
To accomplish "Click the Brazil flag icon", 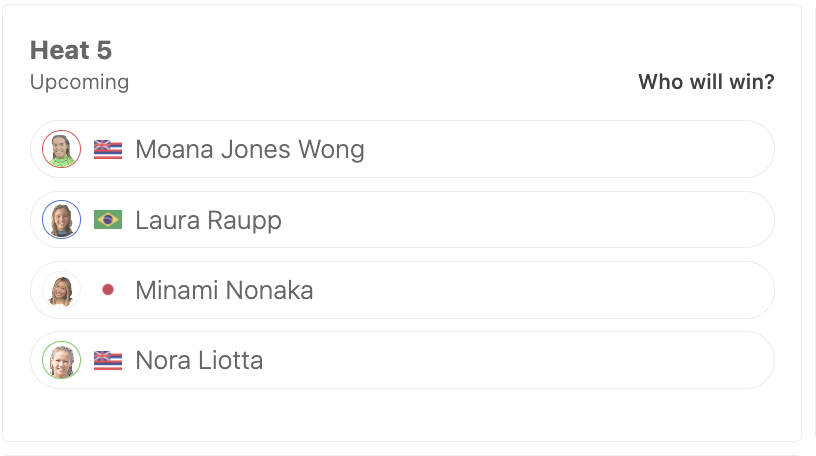I will 108,220.
